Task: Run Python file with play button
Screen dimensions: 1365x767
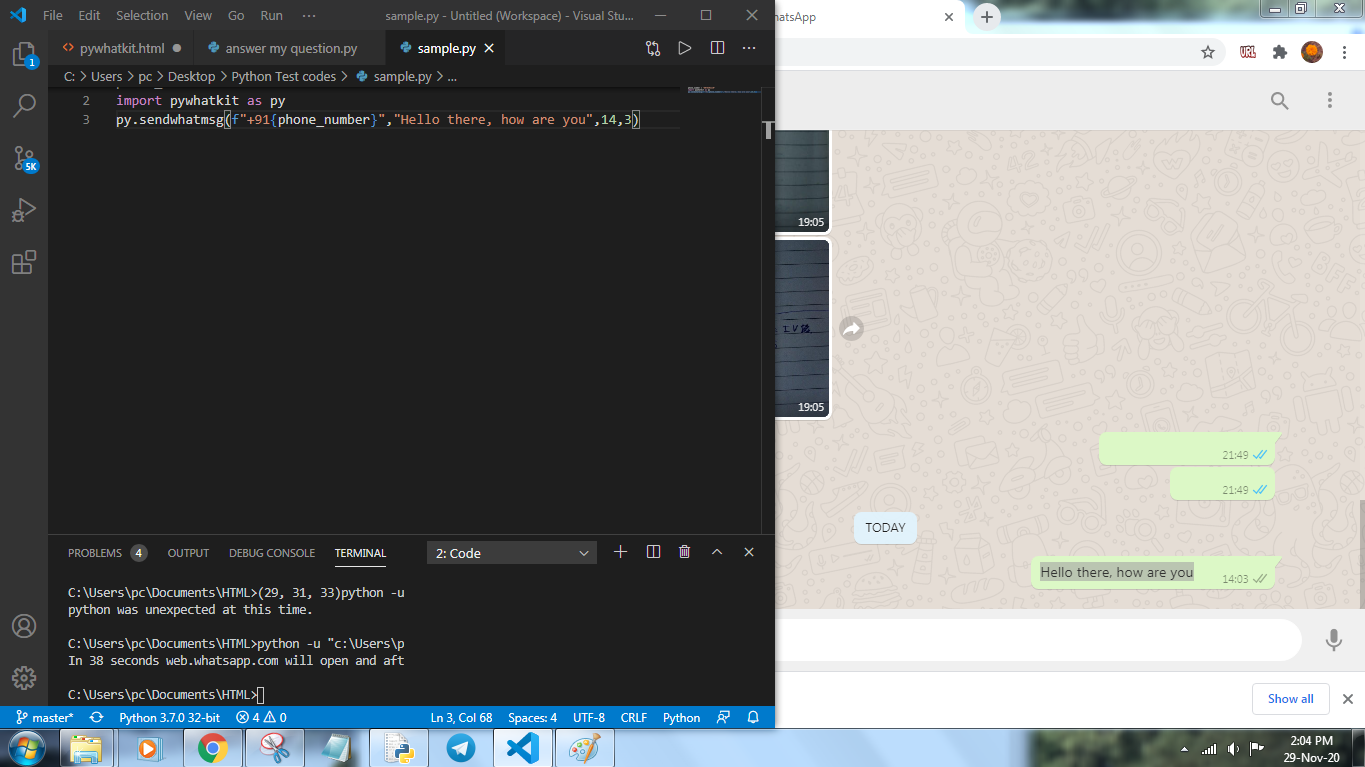Action: [x=685, y=48]
